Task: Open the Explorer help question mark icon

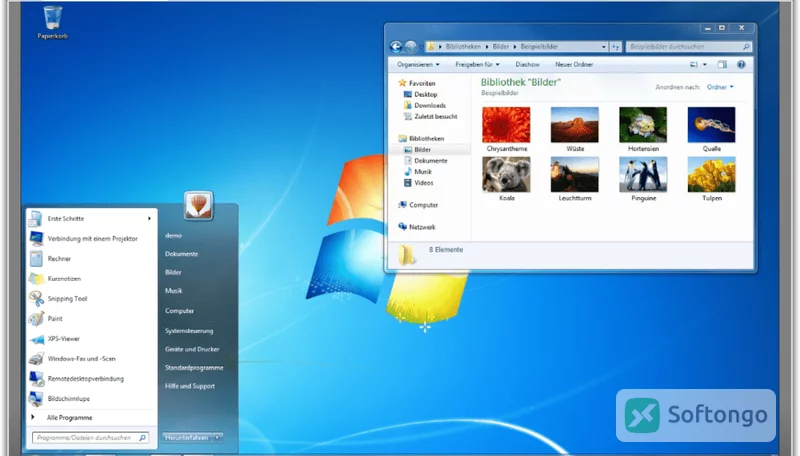Action: (741, 64)
